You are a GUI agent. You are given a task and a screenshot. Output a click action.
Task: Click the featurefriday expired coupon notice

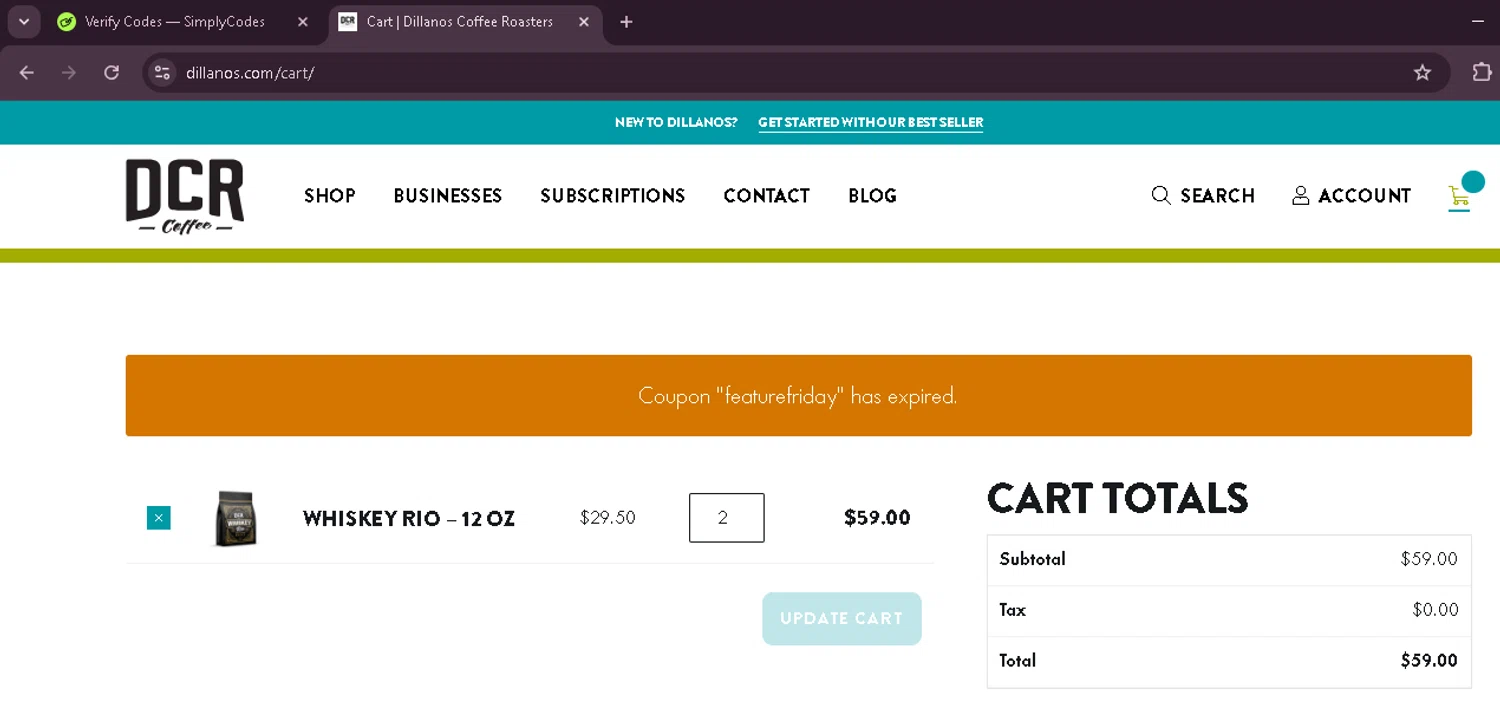pyautogui.click(x=798, y=396)
